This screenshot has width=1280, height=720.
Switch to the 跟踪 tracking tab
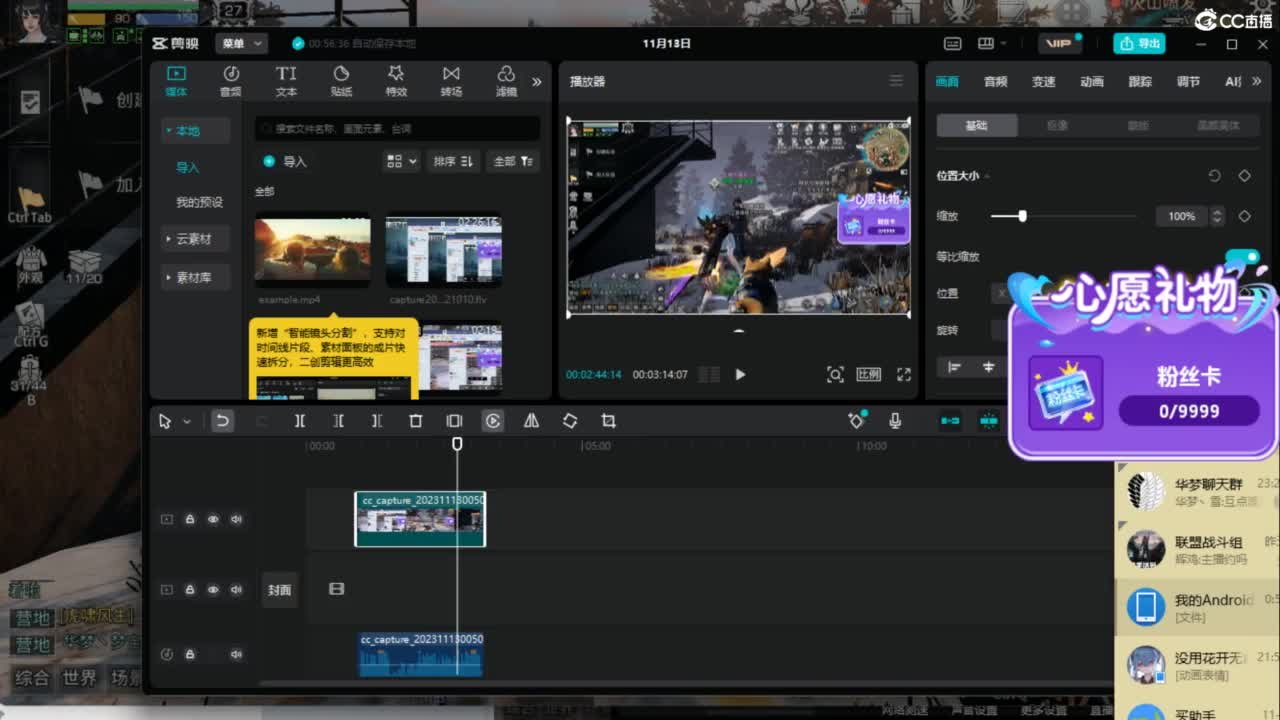click(x=1140, y=82)
